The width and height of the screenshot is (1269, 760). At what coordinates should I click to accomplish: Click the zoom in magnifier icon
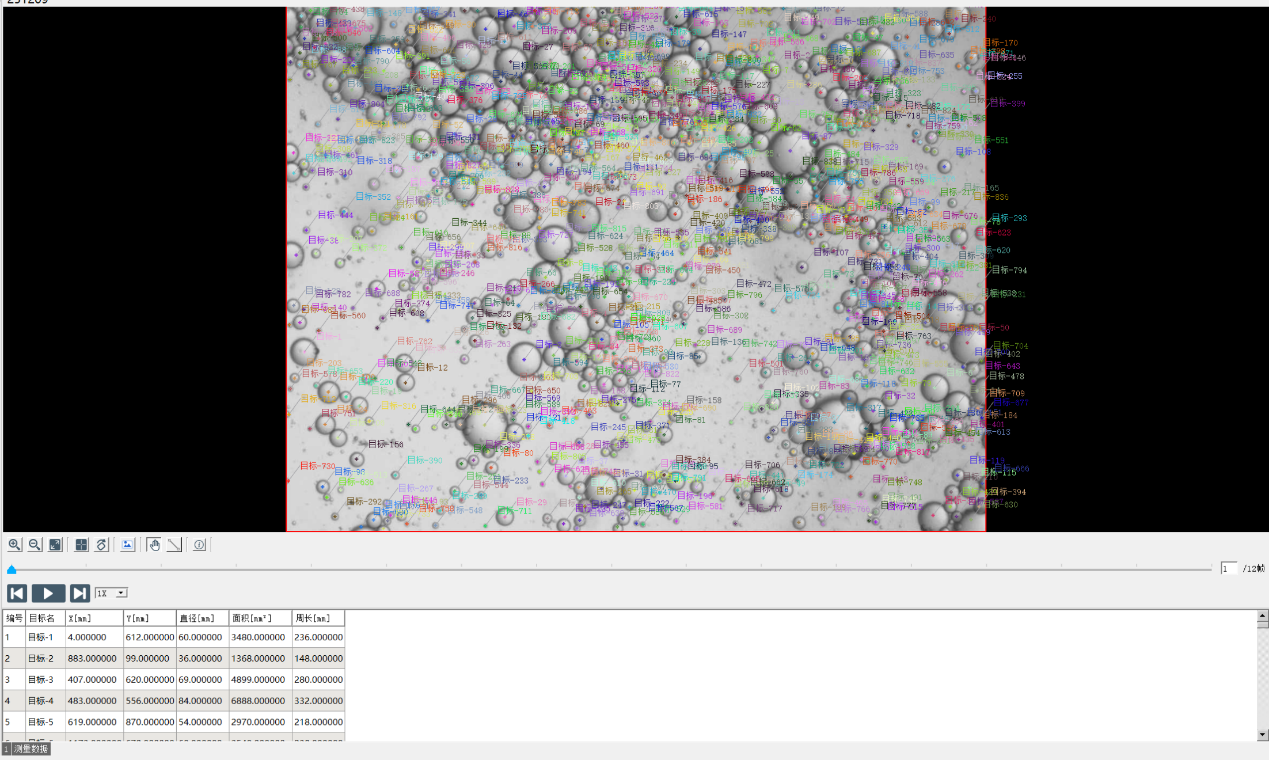pos(15,545)
